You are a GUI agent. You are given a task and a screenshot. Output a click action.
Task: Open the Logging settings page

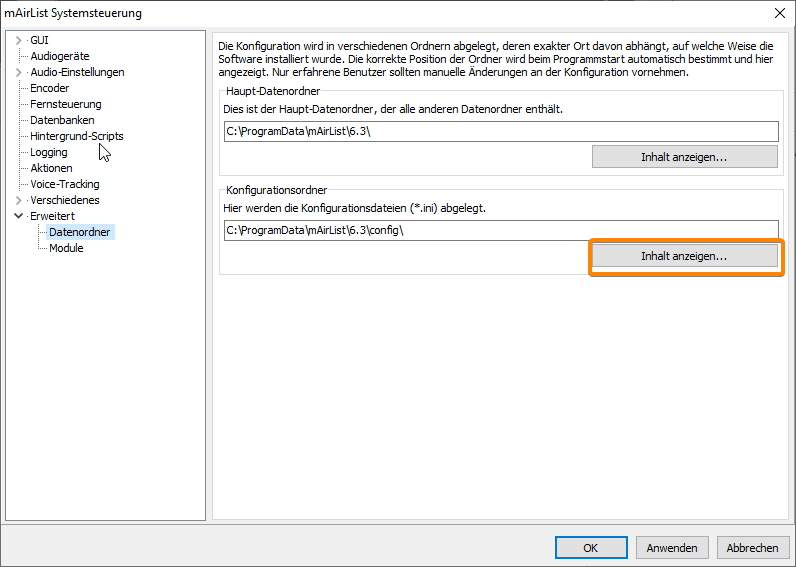(x=49, y=152)
